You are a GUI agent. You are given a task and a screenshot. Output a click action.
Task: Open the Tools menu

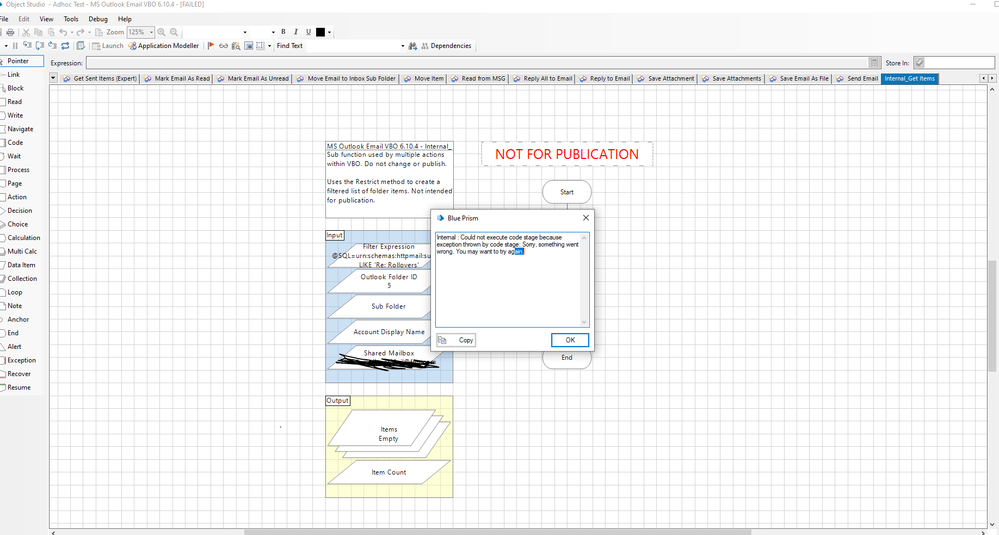[x=71, y=19]
